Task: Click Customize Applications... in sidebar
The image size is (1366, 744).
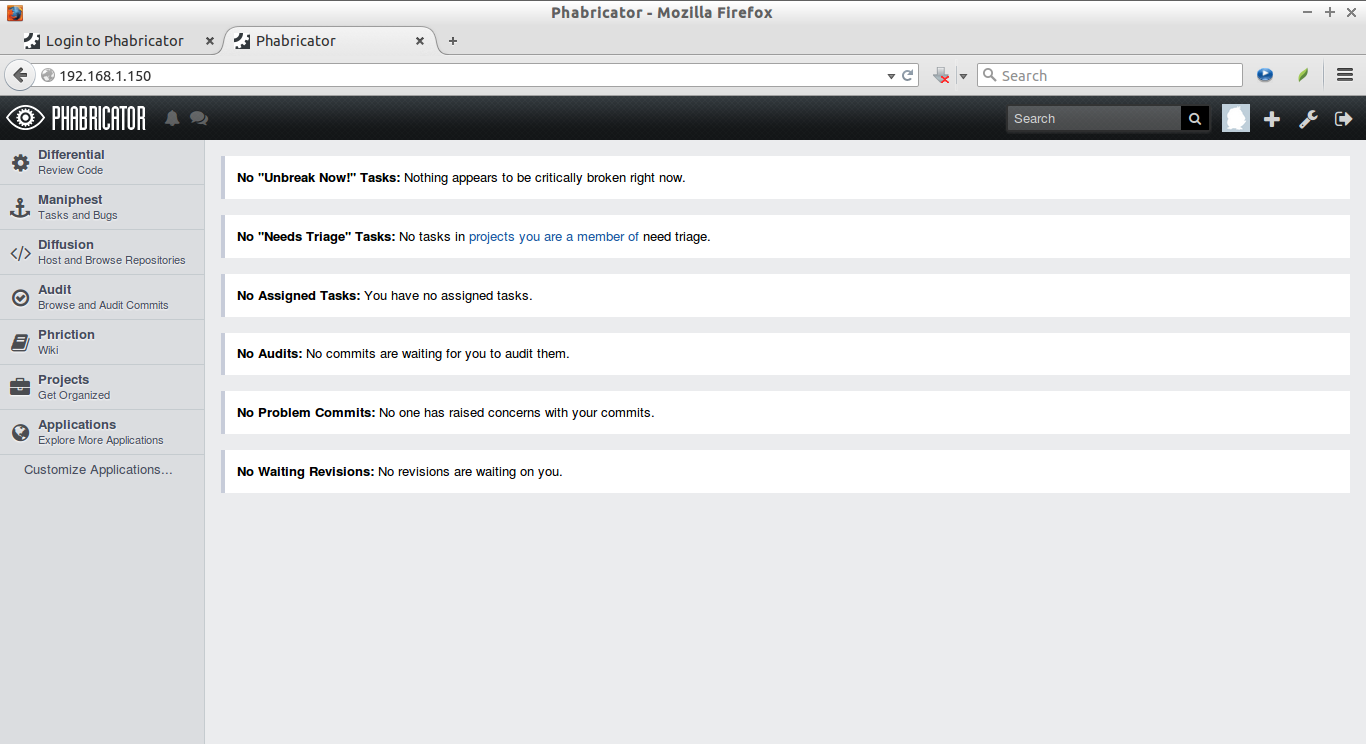Action: (x=98, y=470)
